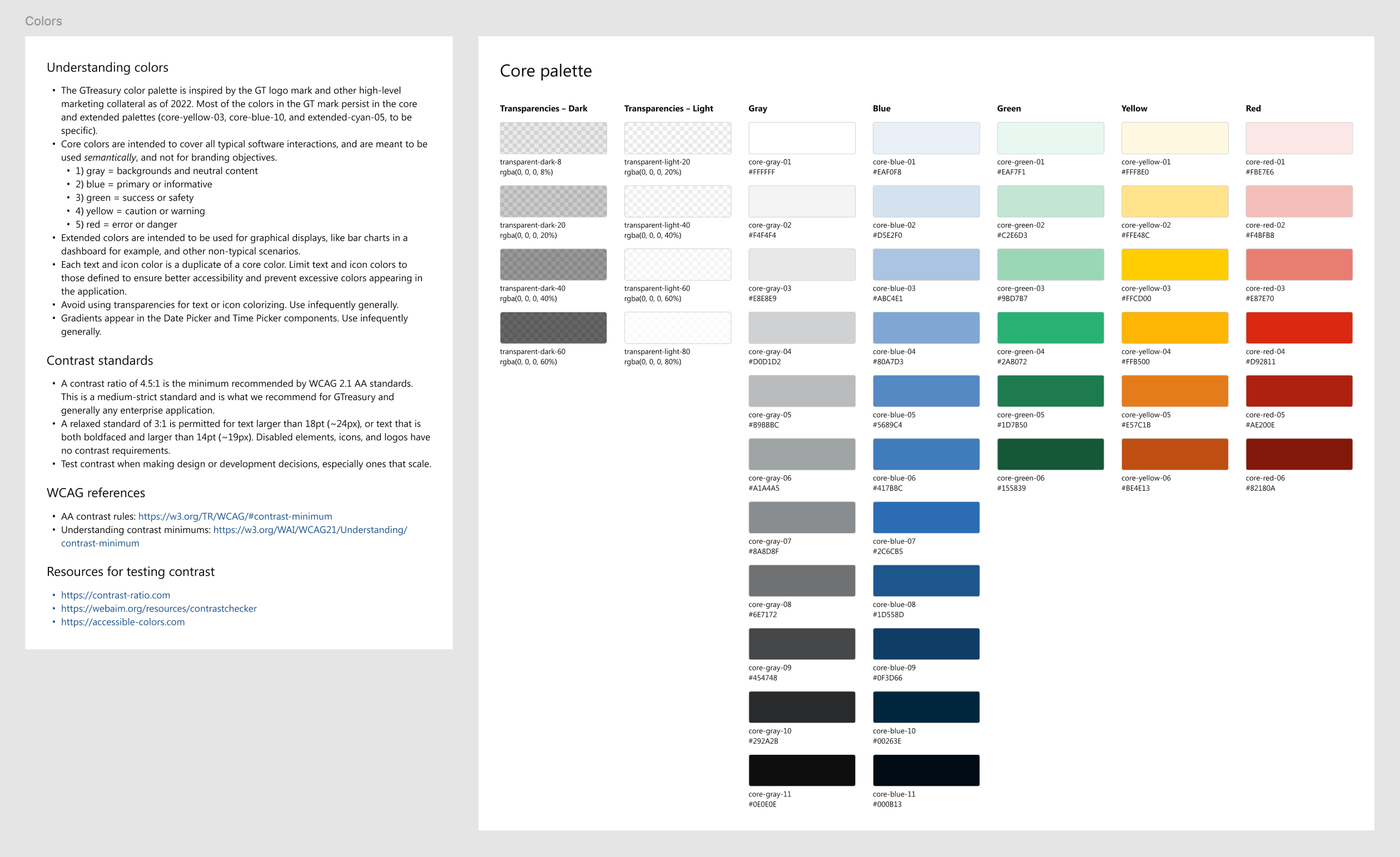Pick the core-red-05 swatch
This screenshot has height=857, width=1400.
pos(1299,391)
